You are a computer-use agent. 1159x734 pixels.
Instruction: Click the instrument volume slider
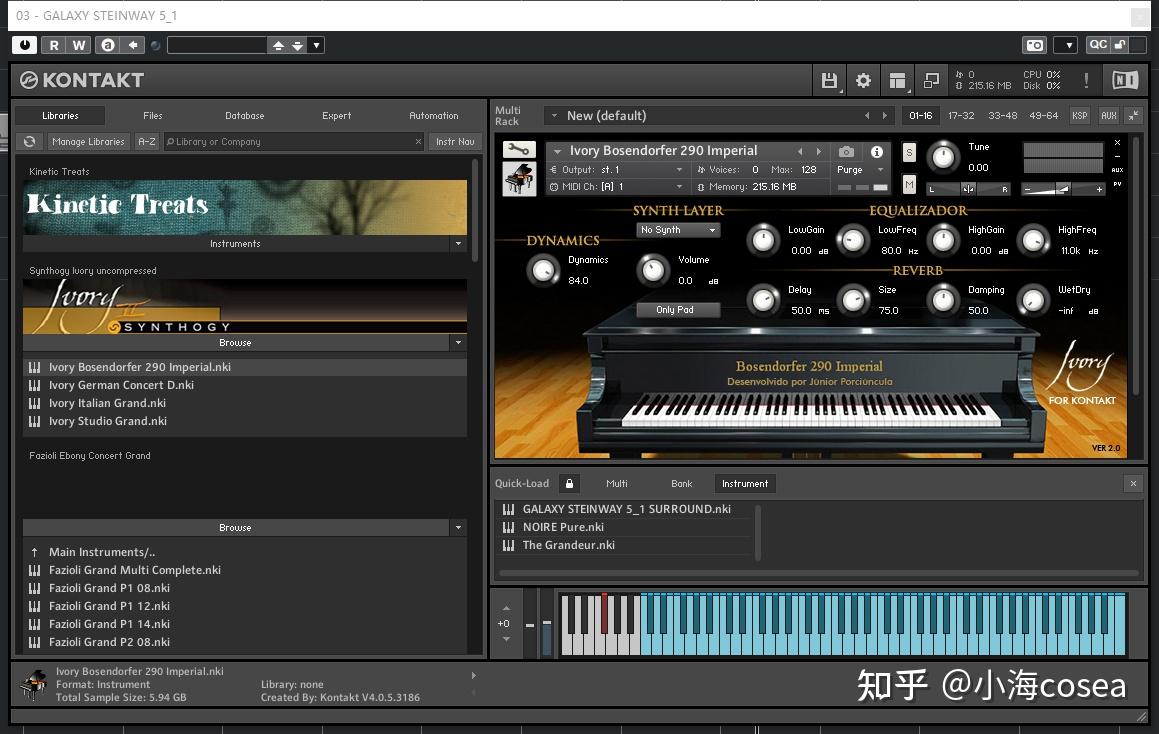(x=1064, y=189)
